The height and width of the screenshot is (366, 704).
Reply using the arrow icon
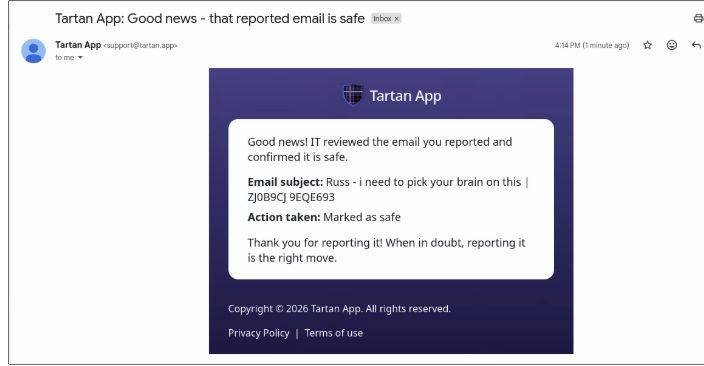[x=696, y=45]
